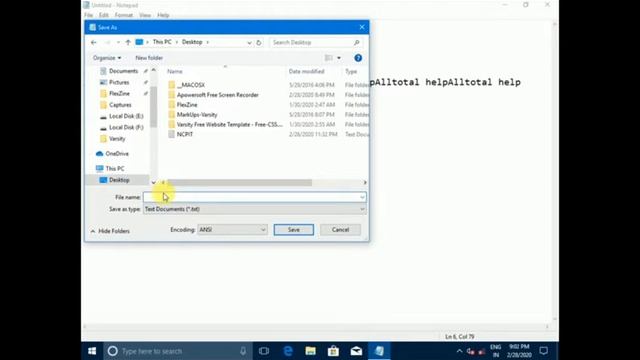Open Notepad's Format menu
The height and width of the screenshot is (360, 640).
124,15
